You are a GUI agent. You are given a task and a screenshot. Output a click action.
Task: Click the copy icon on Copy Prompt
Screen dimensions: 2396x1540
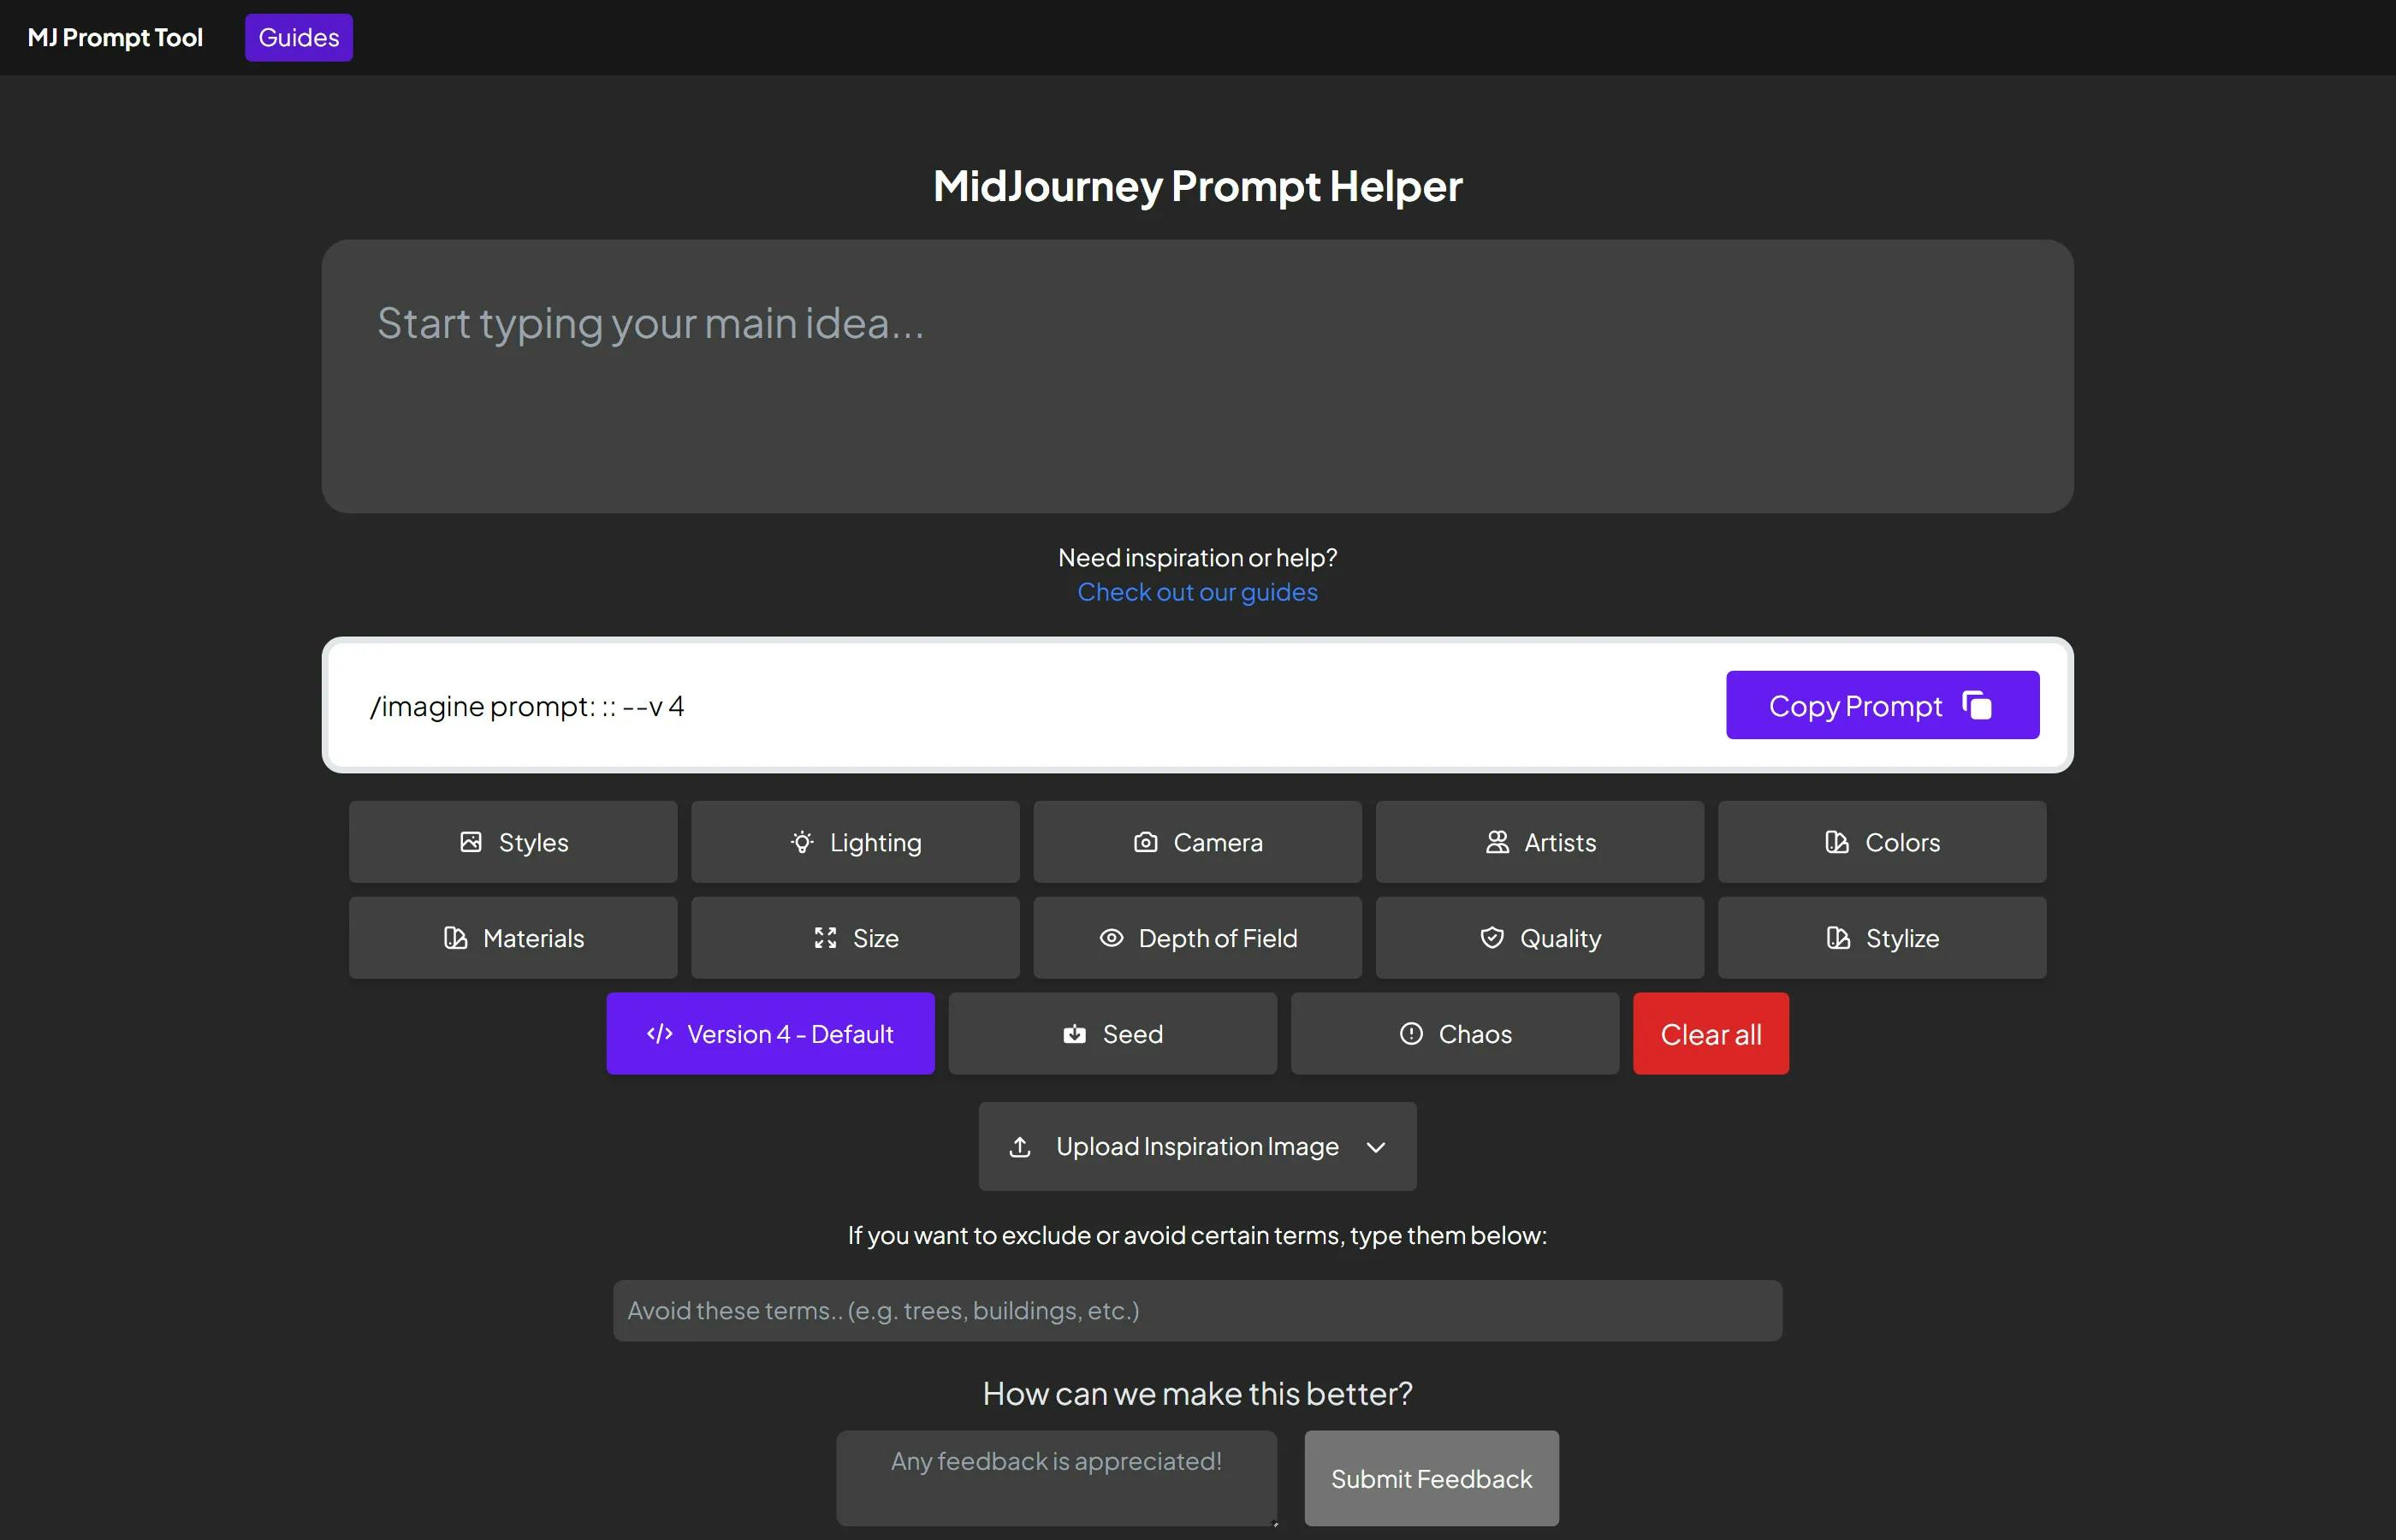coord(1977,705)
